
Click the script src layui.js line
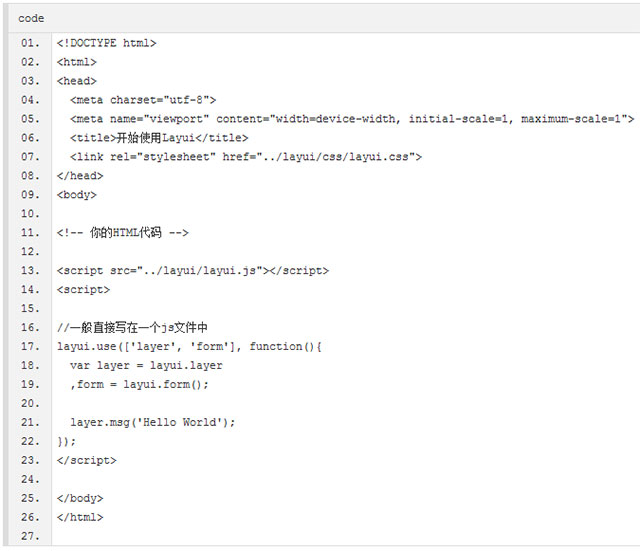pyautogui.click(x=192, y=271)
